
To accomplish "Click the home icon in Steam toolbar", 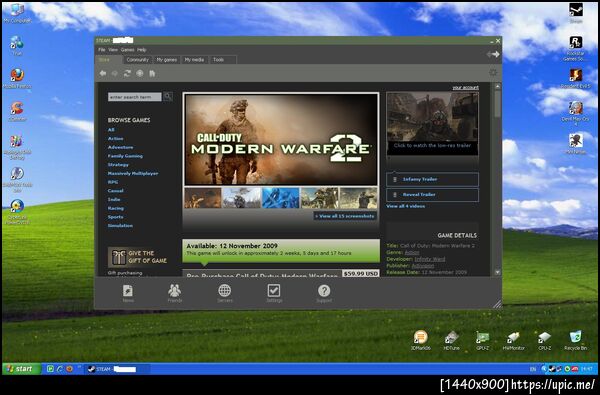I will (152, 73).
